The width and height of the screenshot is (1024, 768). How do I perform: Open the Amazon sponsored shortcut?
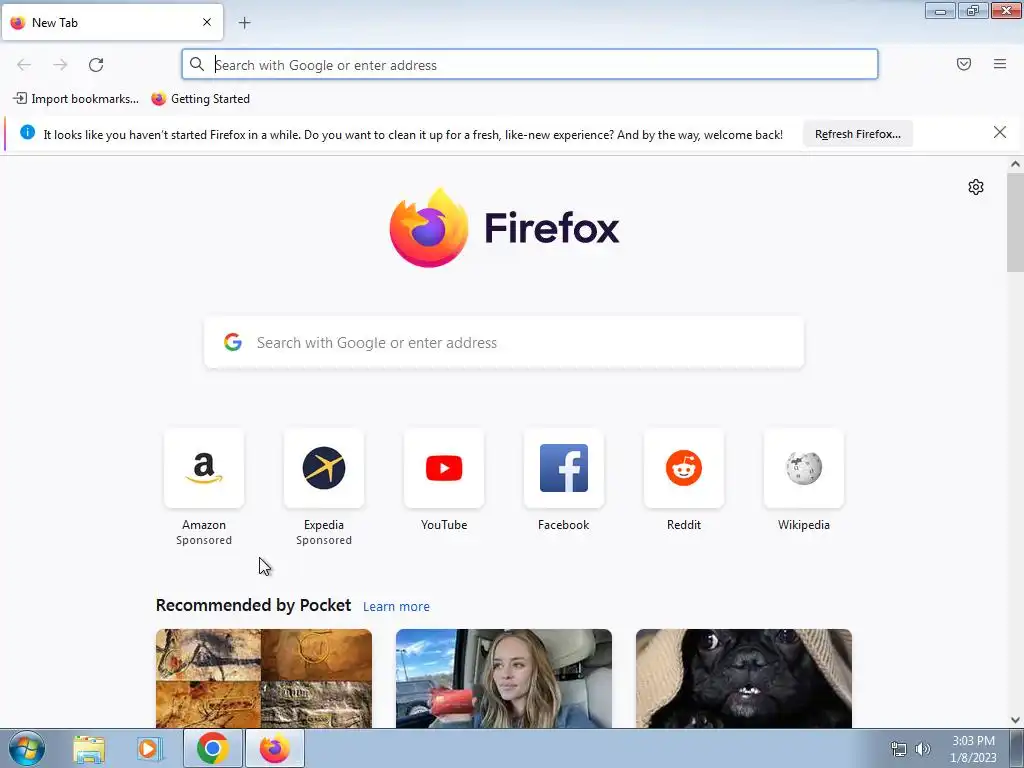coord(204,468)
